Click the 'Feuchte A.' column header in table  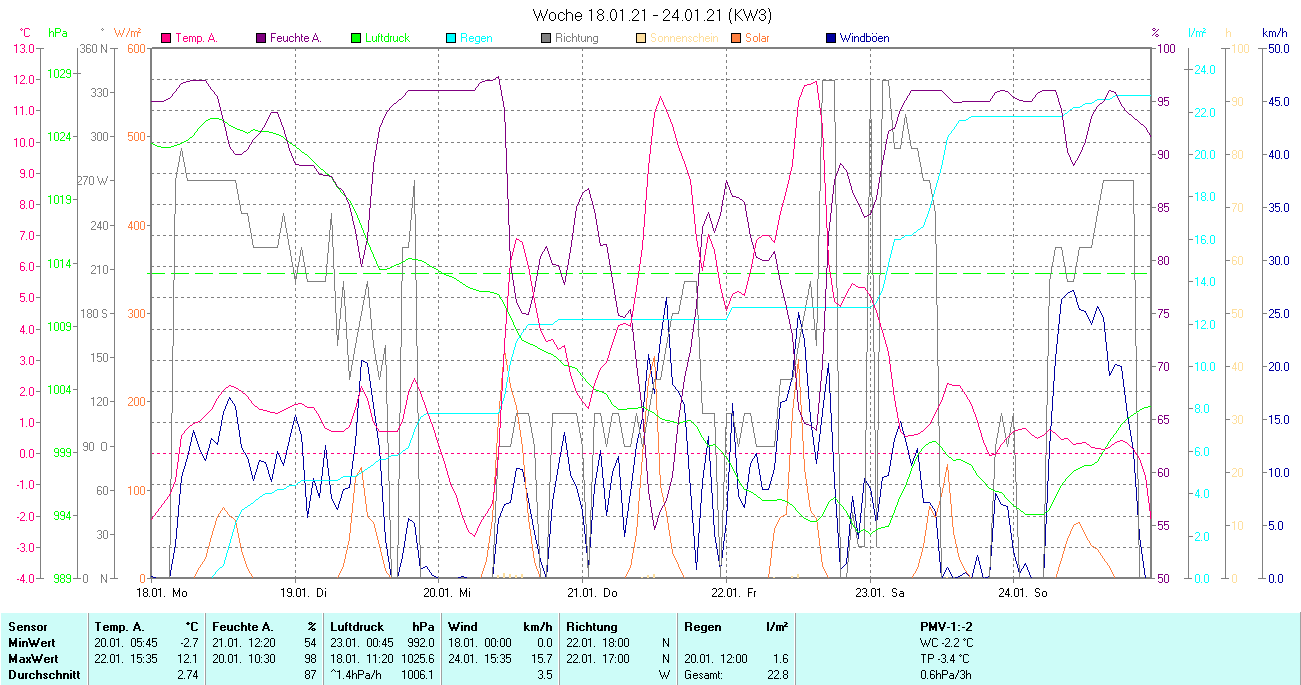tap(243, 627)
